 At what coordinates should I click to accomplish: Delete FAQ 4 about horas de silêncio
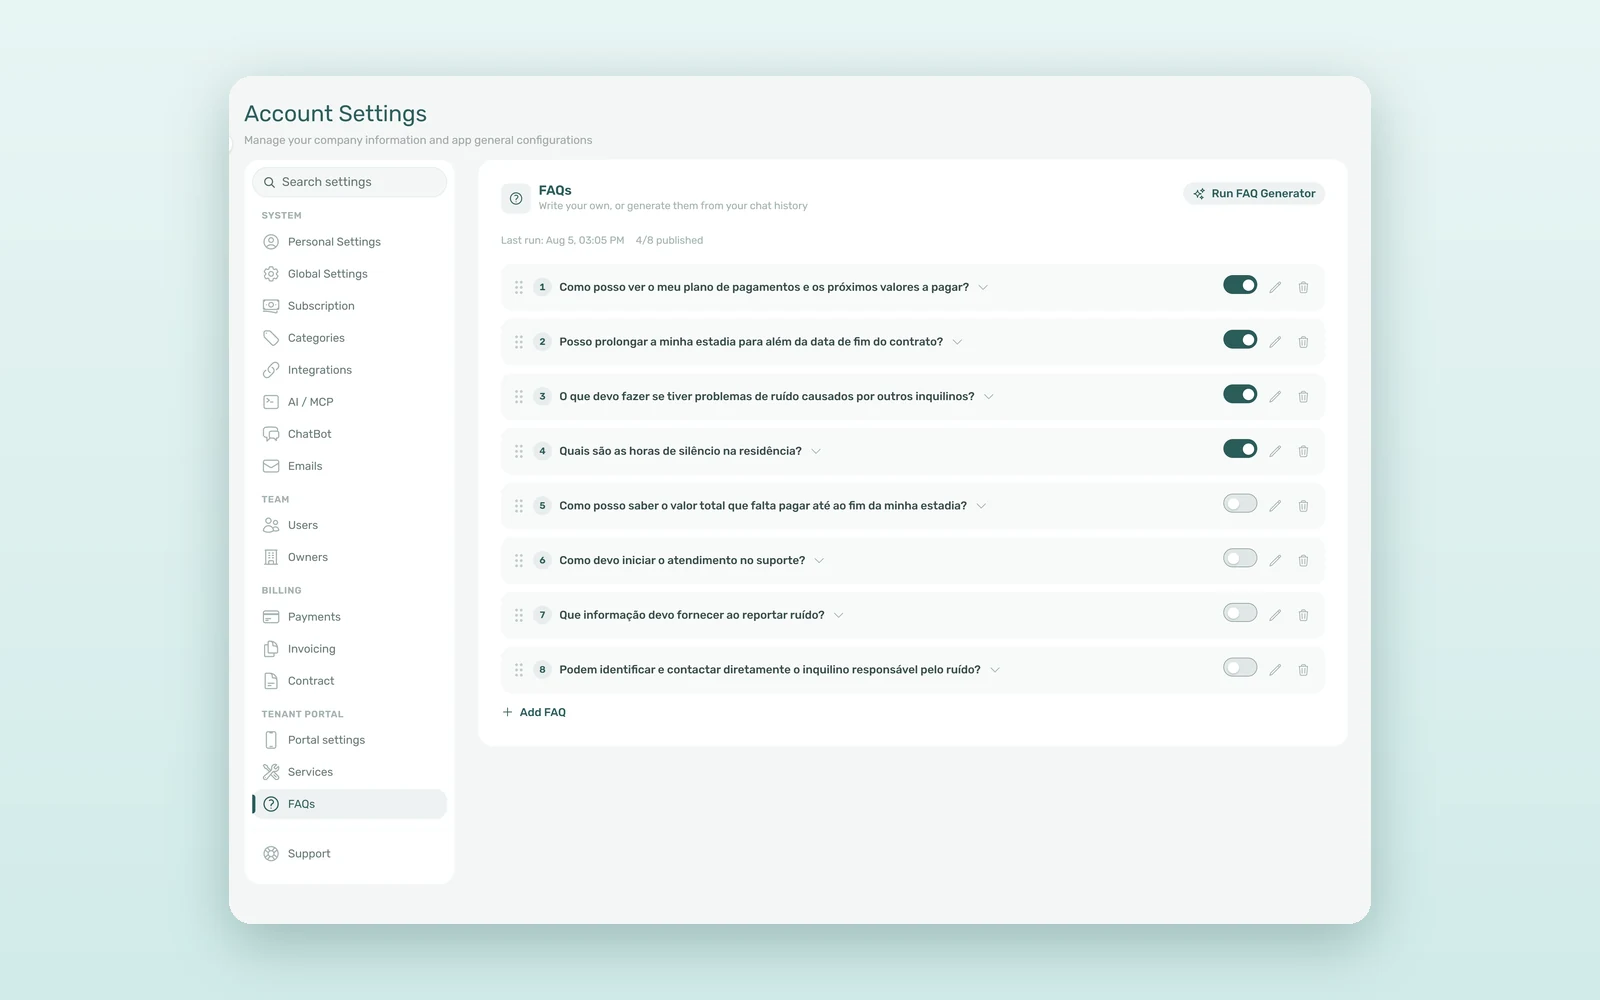1303,451
